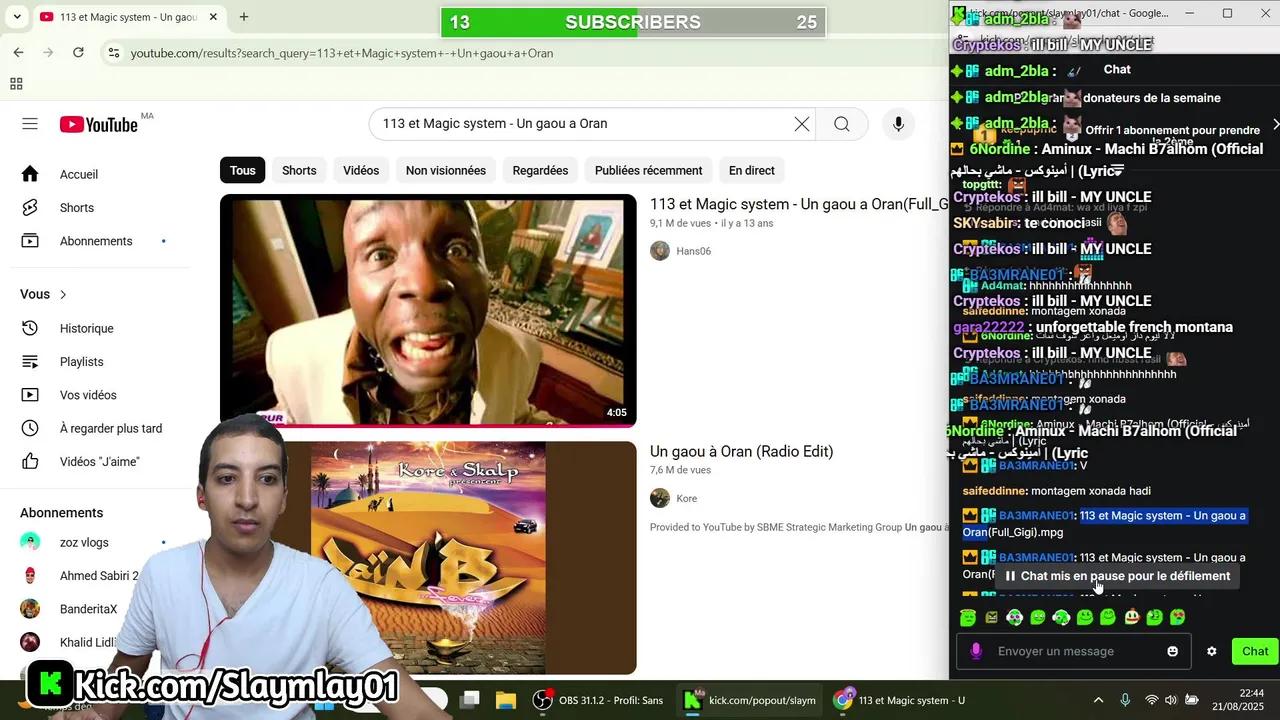Click the purple microphone icon in chat box

point(977,651)
